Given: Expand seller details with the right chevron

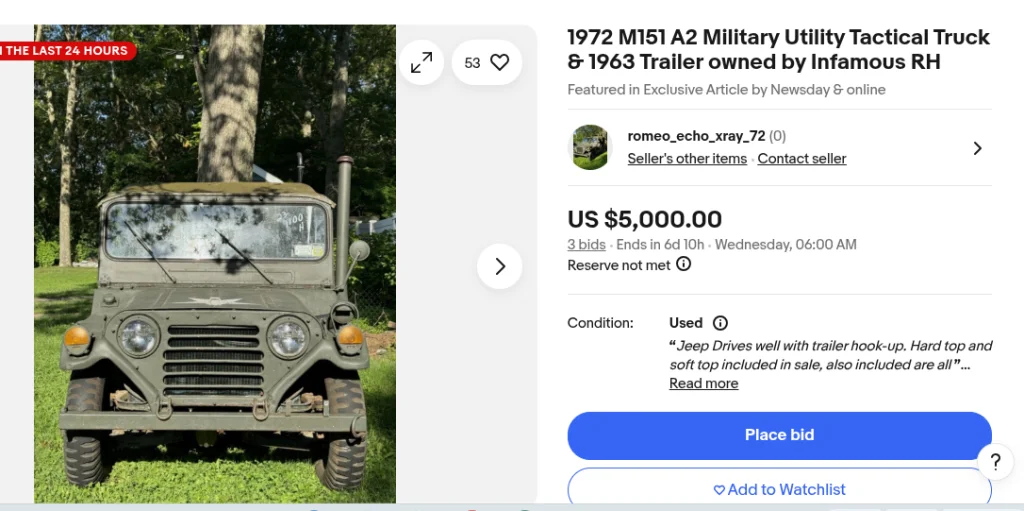Looking at the screenshot, I should [977, 148].
